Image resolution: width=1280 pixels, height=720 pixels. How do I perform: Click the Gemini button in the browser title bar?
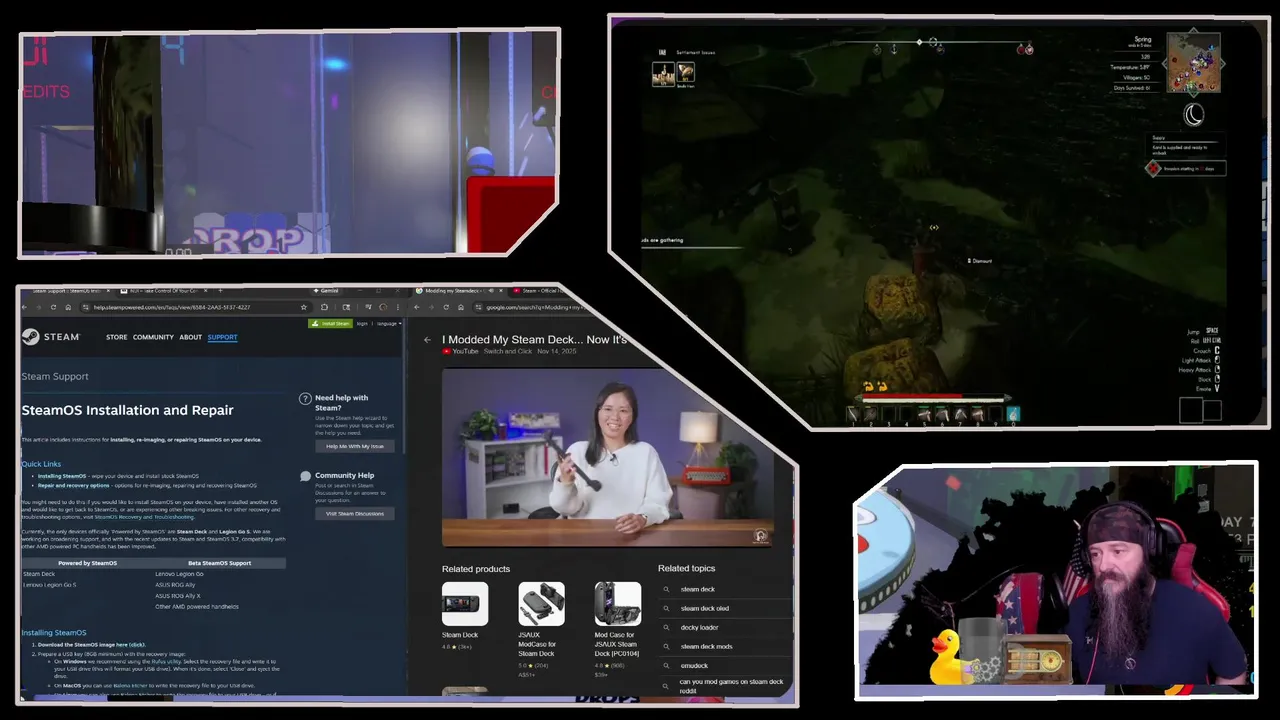pos(326,290)
